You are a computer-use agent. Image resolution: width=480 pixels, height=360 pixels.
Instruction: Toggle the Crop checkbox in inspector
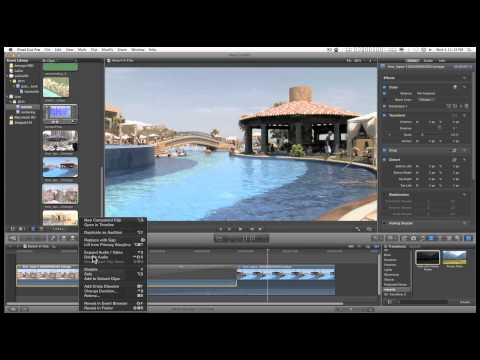[x=385, y=150]
